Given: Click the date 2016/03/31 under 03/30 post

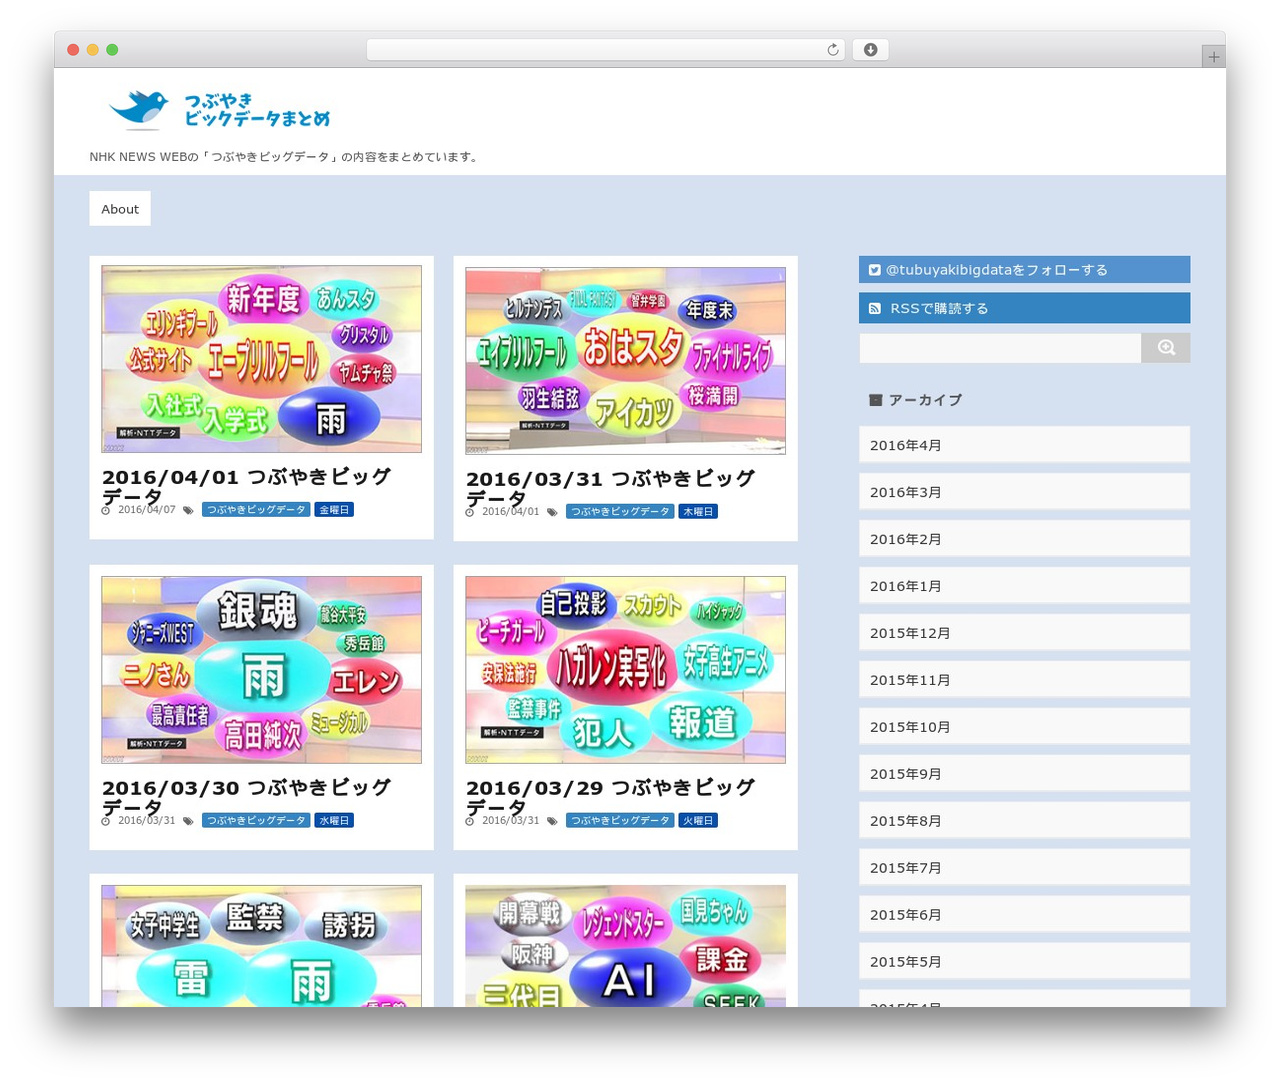Looking at the screenshot, I should [x=147, y=821].
